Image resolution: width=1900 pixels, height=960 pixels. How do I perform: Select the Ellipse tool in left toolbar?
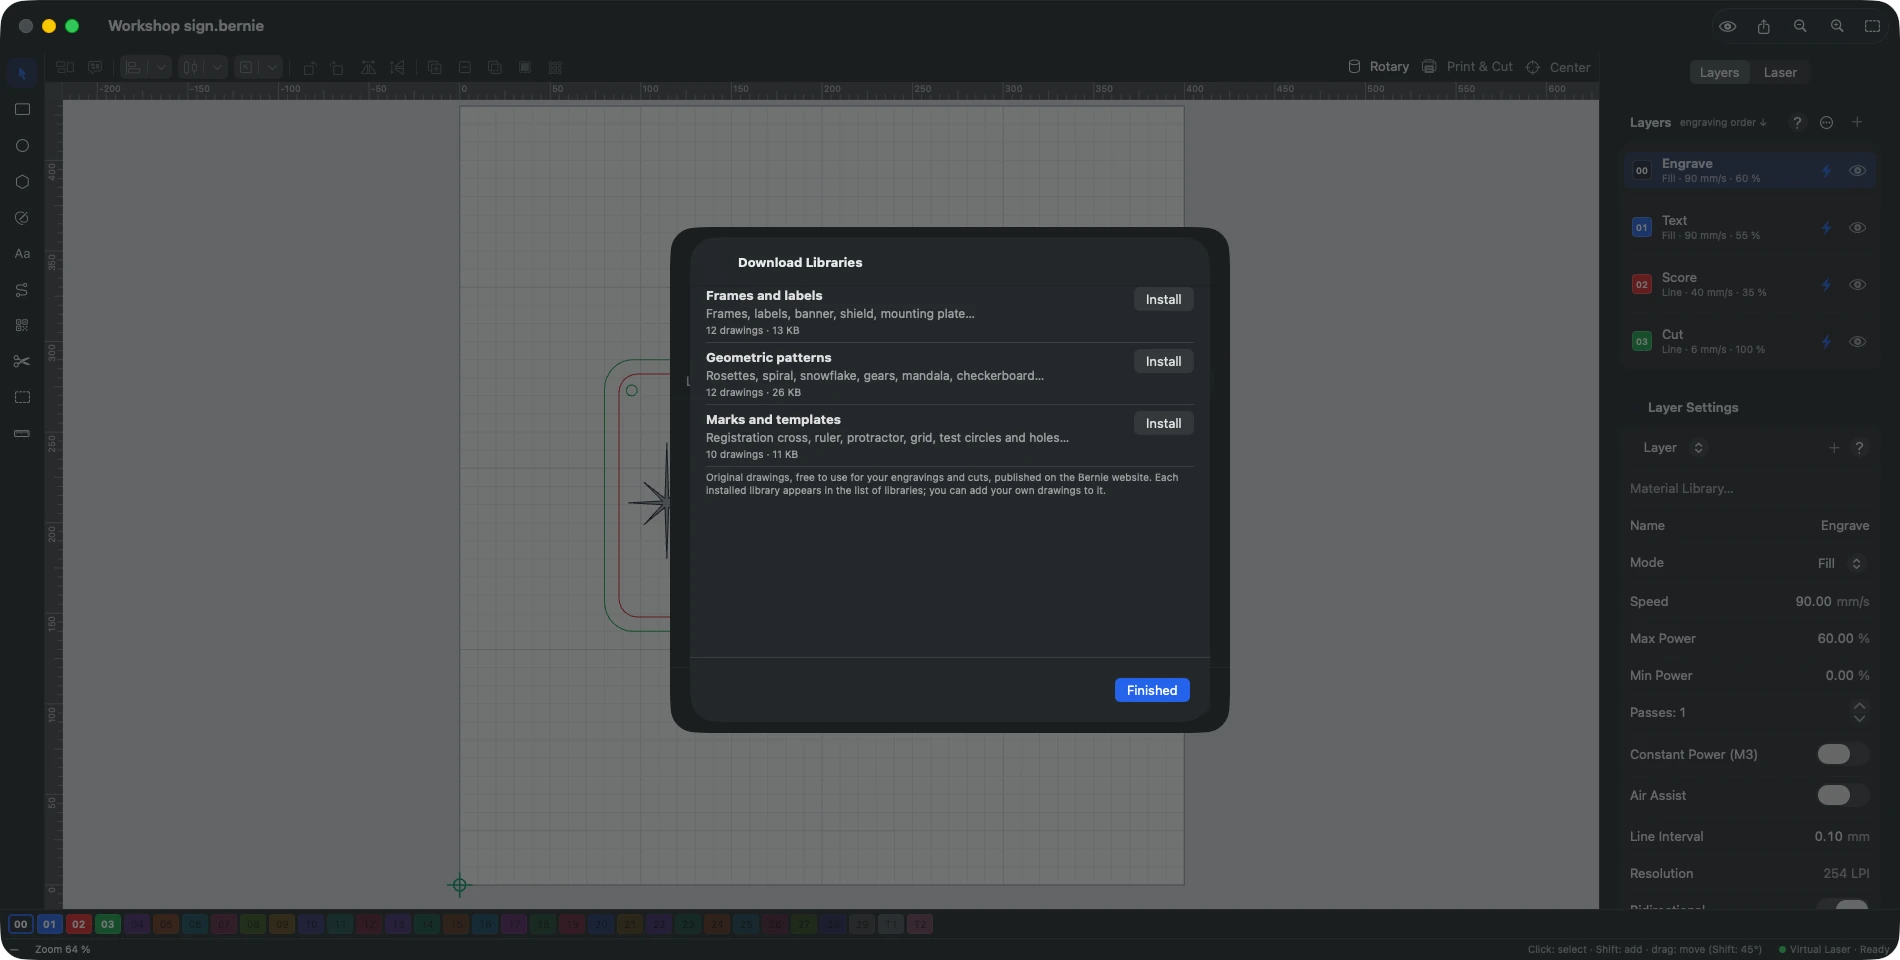click(x=22, y=145)
